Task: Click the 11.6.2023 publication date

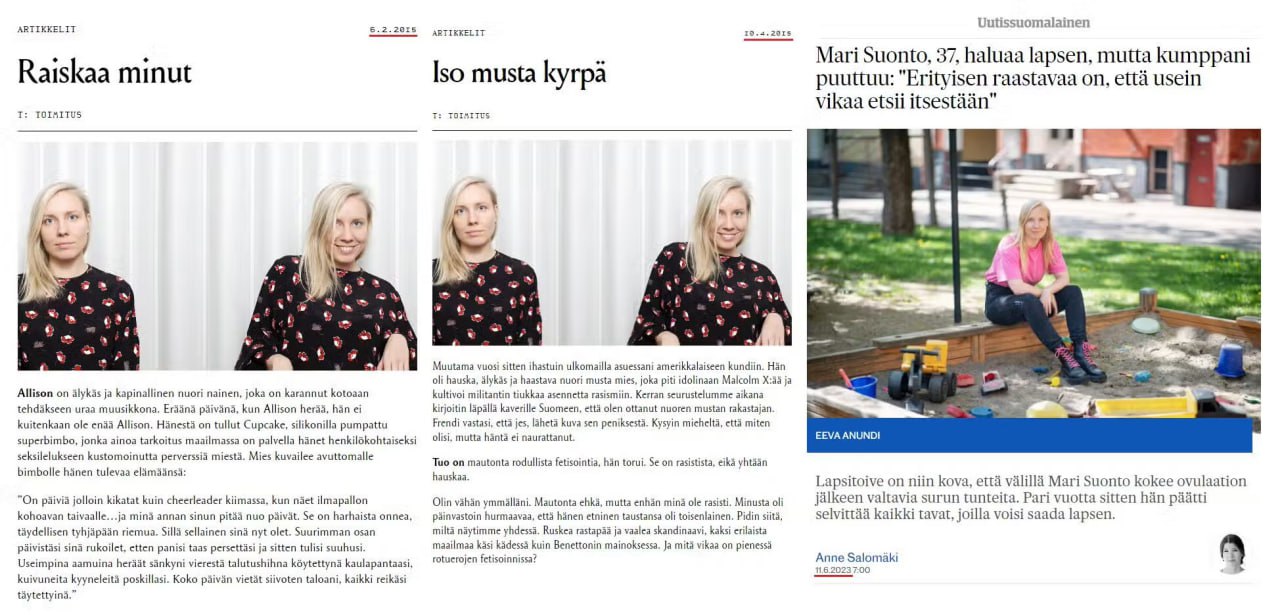Action: click(834, 570)
